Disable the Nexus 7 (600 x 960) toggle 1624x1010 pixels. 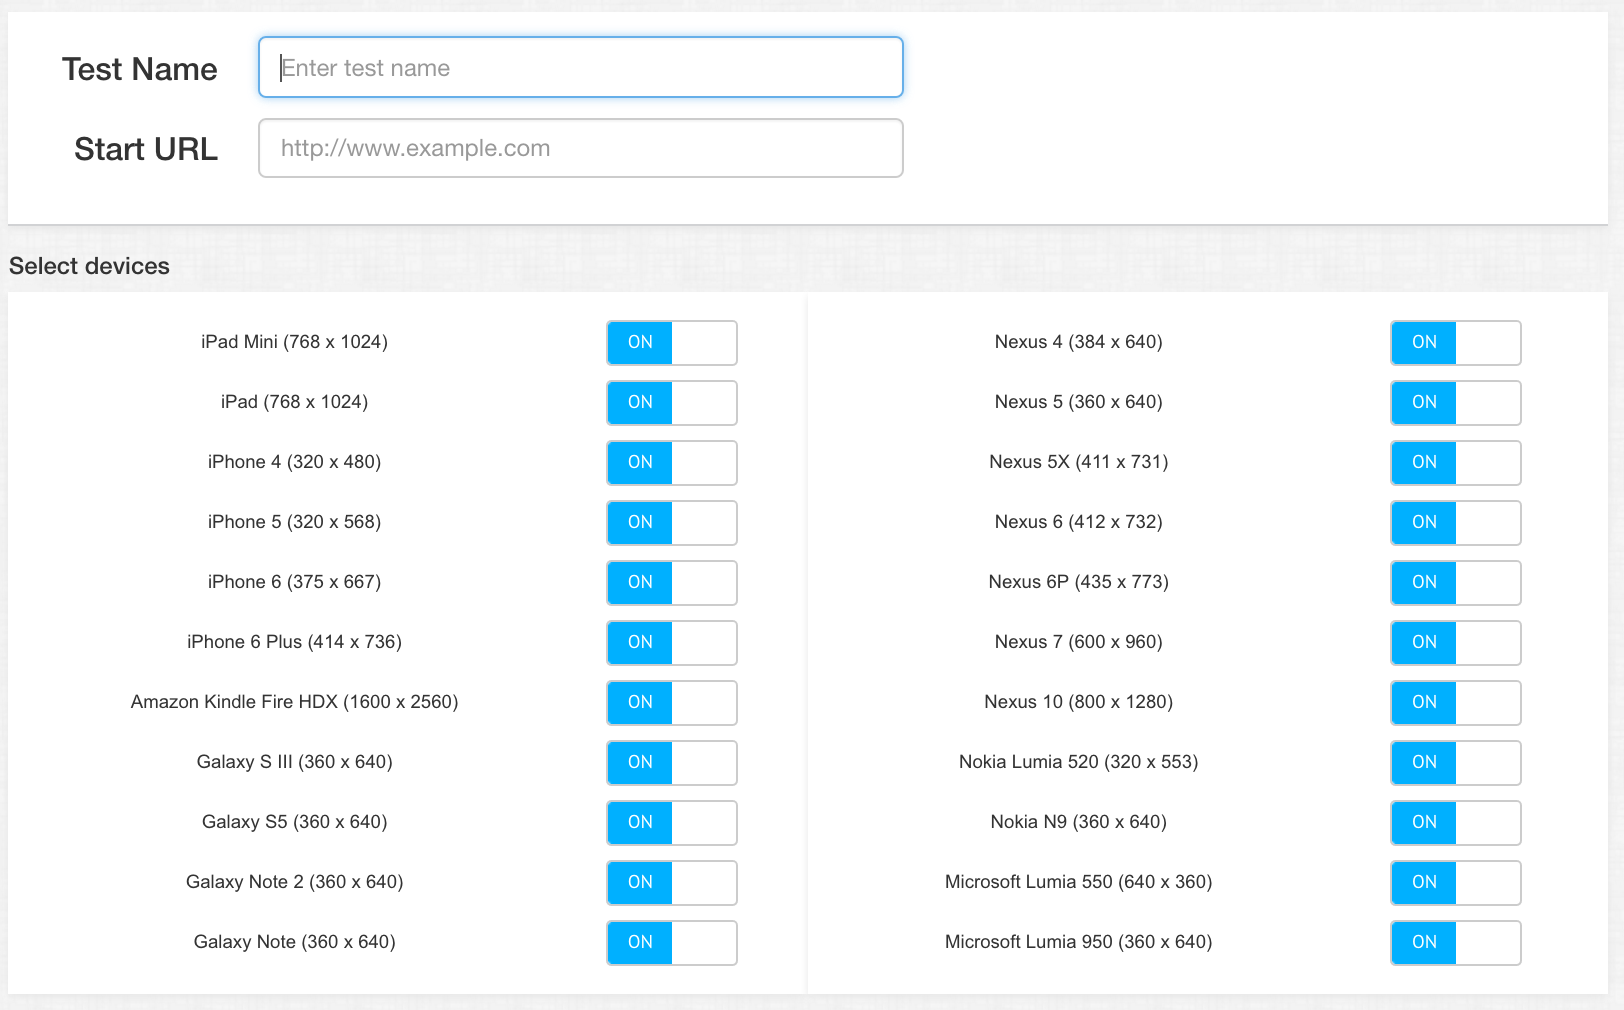tap(1456, 643)
